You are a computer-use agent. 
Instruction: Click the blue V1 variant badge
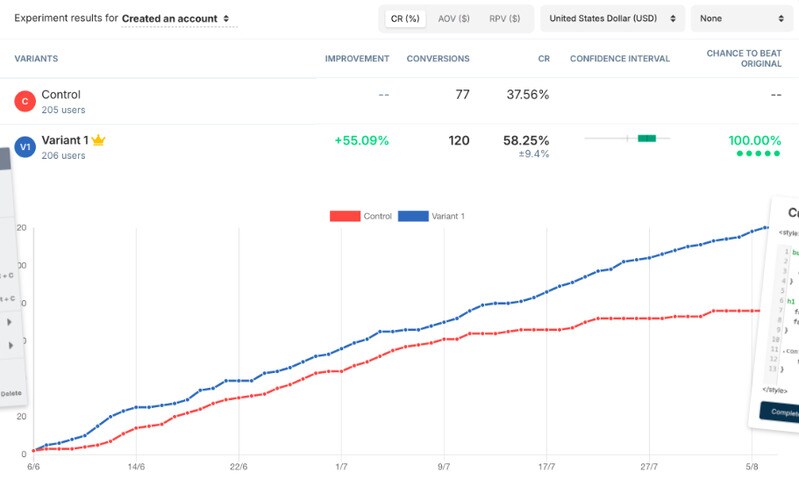[25, 148]
